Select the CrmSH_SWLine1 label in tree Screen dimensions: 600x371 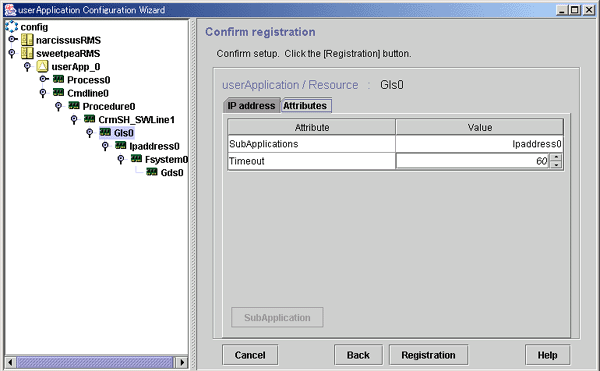pyautogui.click(x=137, y=120)
